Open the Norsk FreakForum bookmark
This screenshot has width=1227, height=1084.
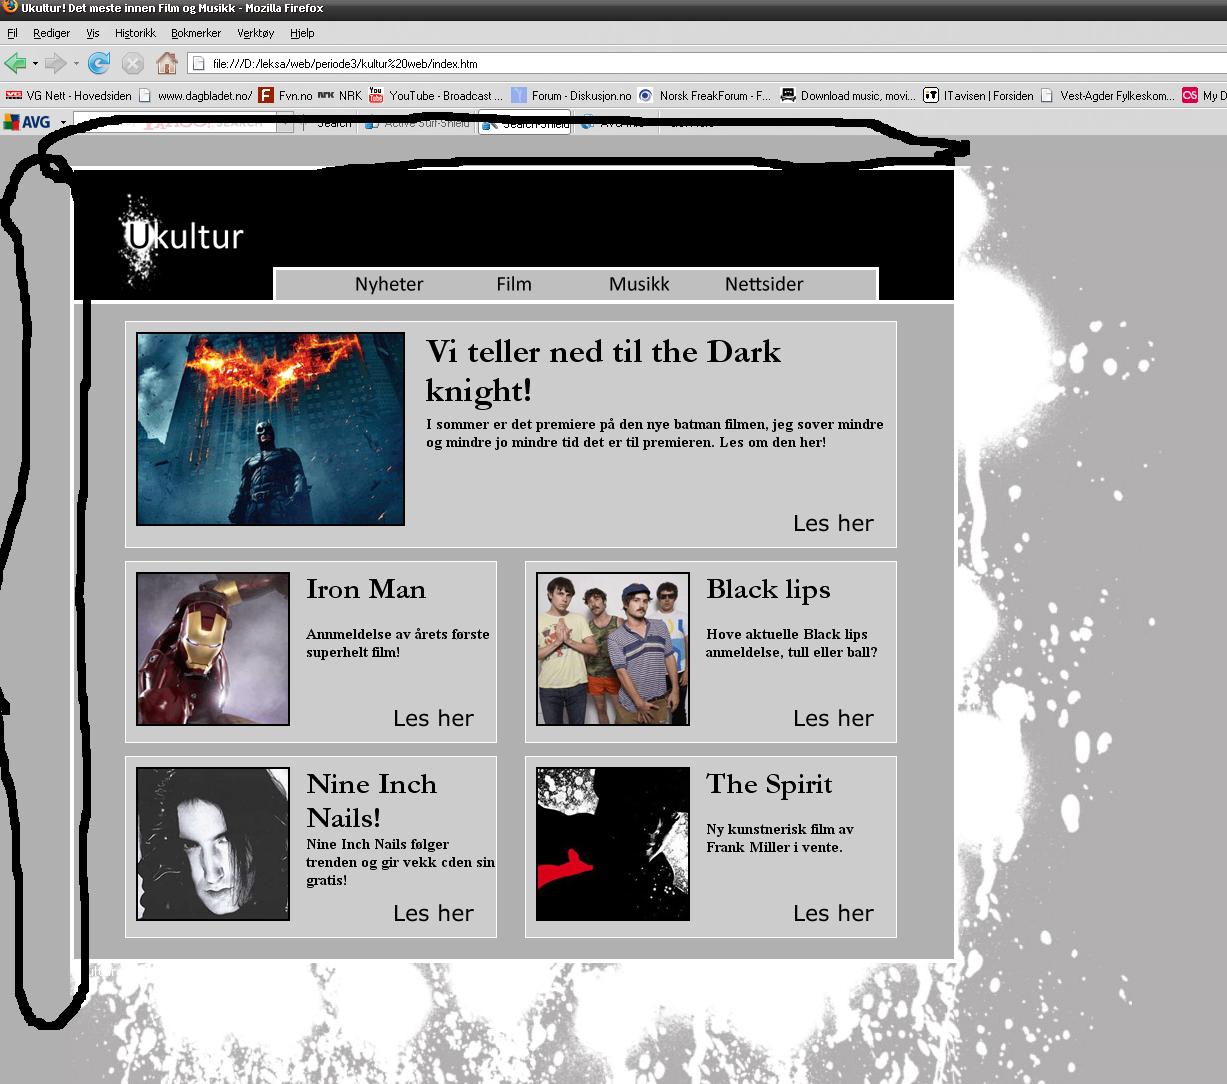704,96
